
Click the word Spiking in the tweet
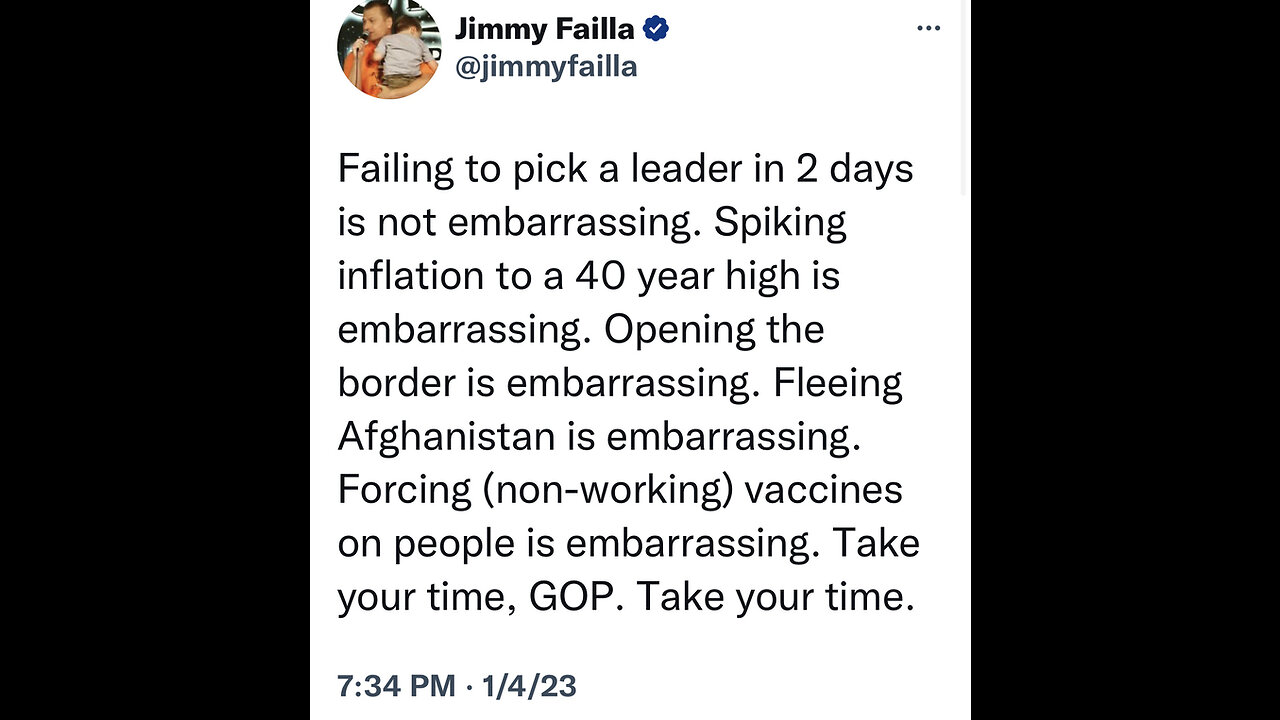coord(780,224)
